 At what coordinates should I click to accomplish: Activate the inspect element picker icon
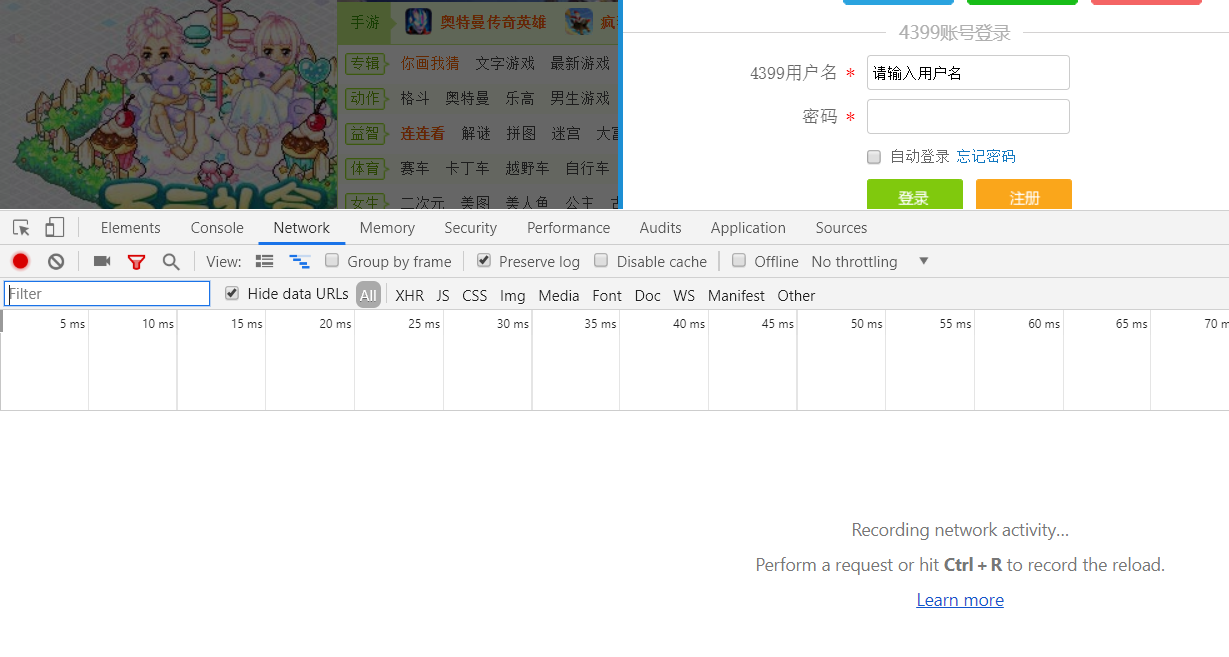point(21,228)
